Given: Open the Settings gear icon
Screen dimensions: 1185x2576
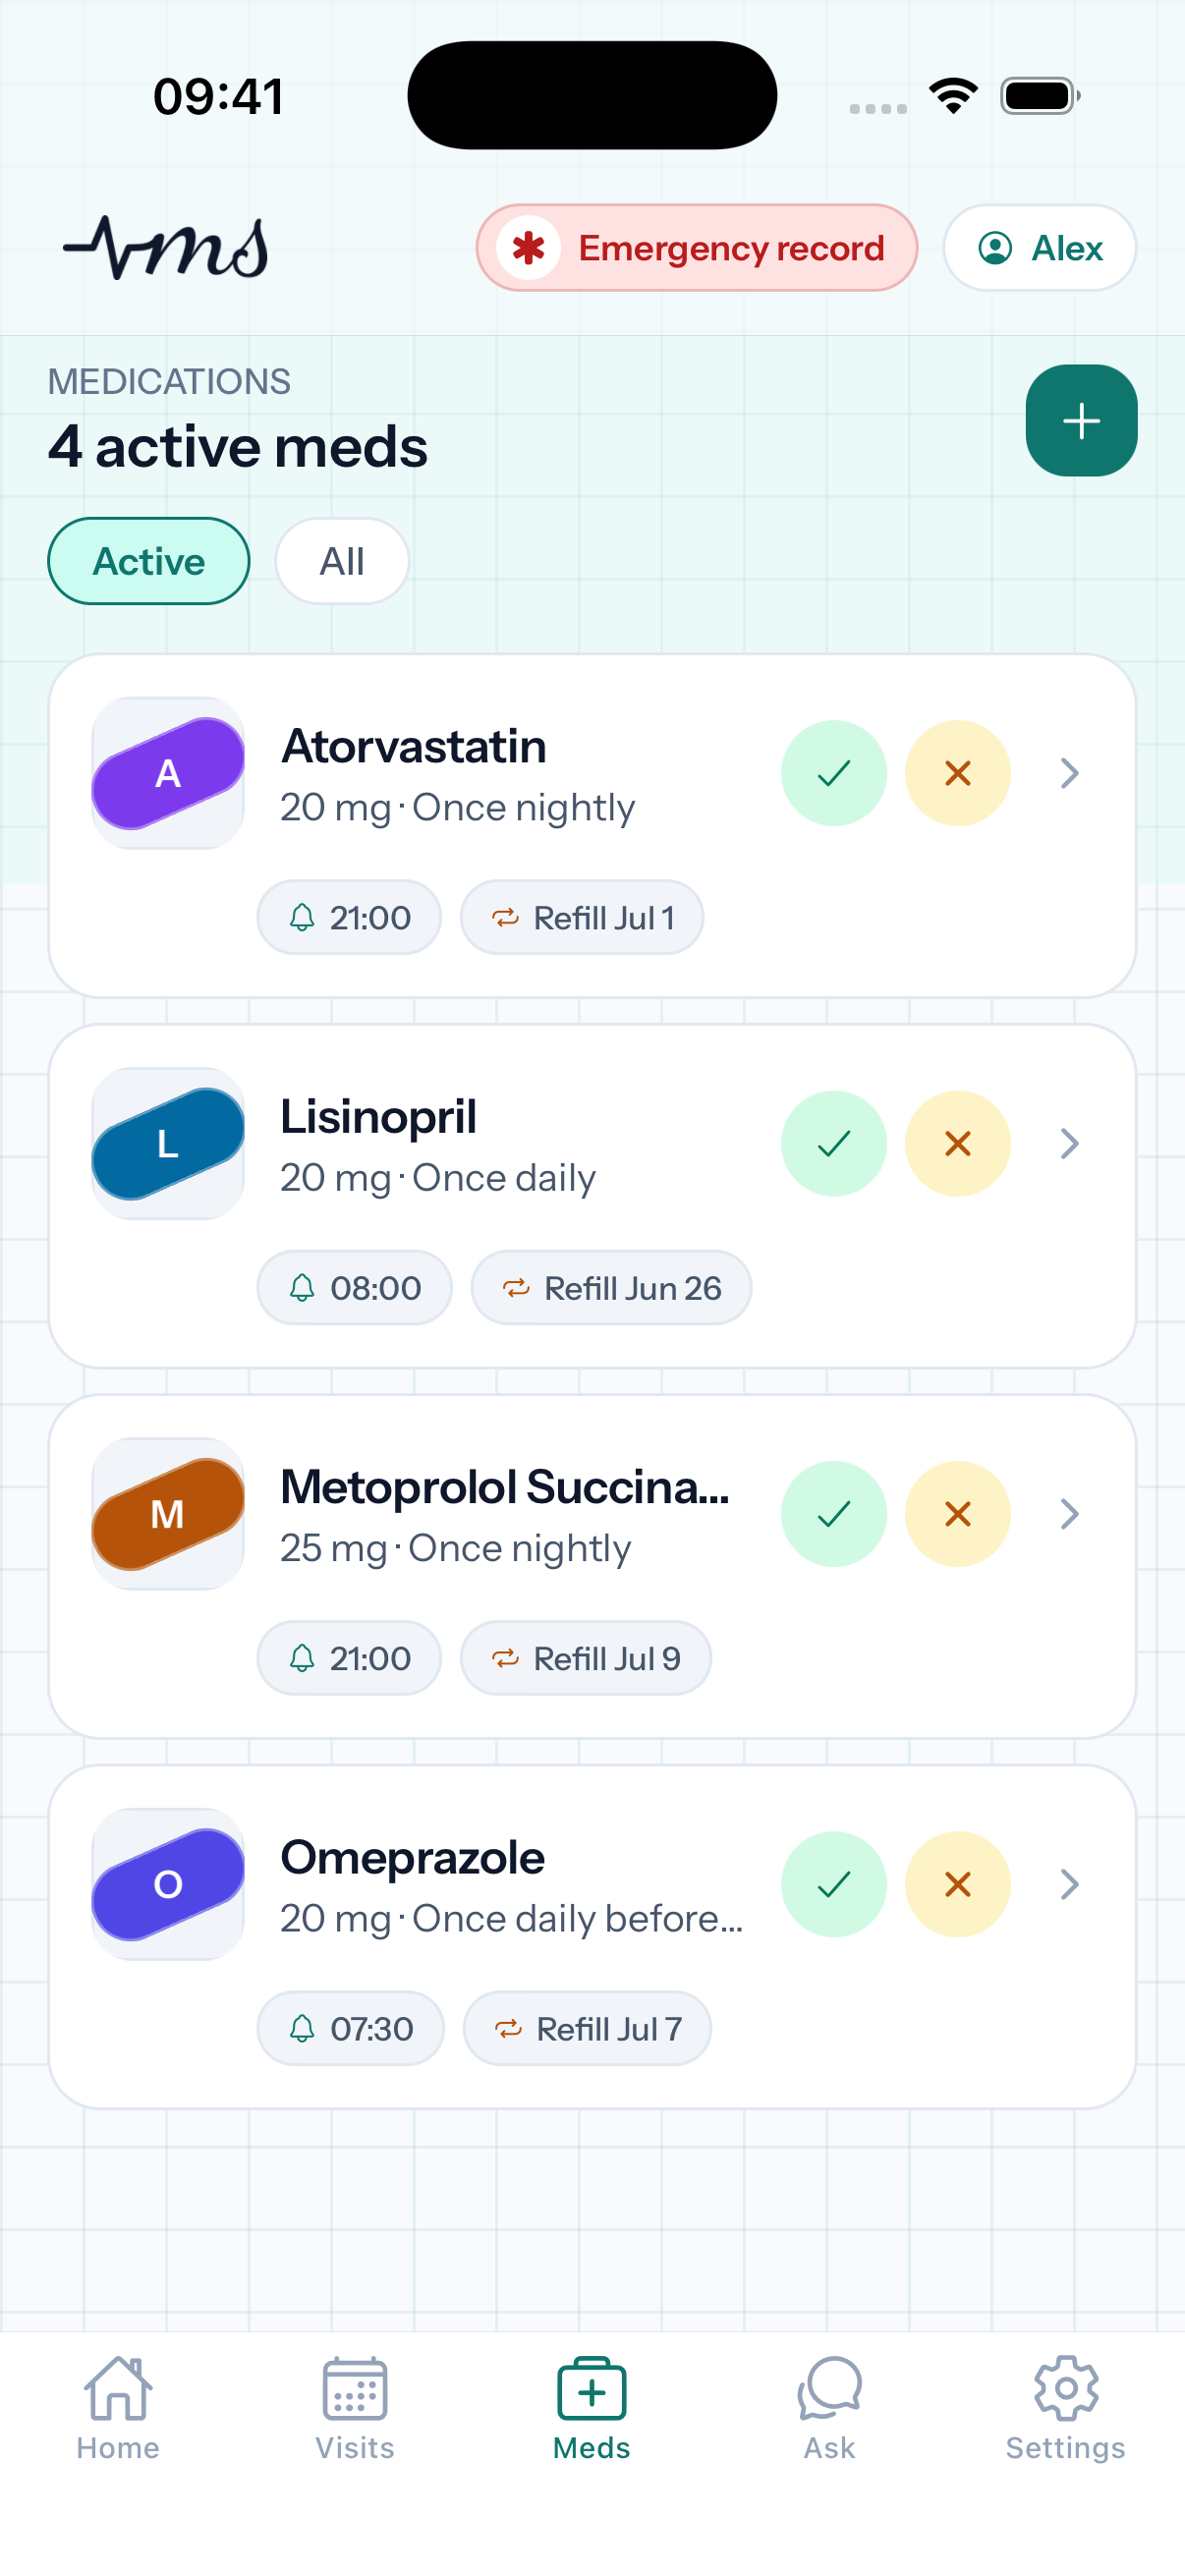Looking at the screenshot, I should [1065, 2388].
